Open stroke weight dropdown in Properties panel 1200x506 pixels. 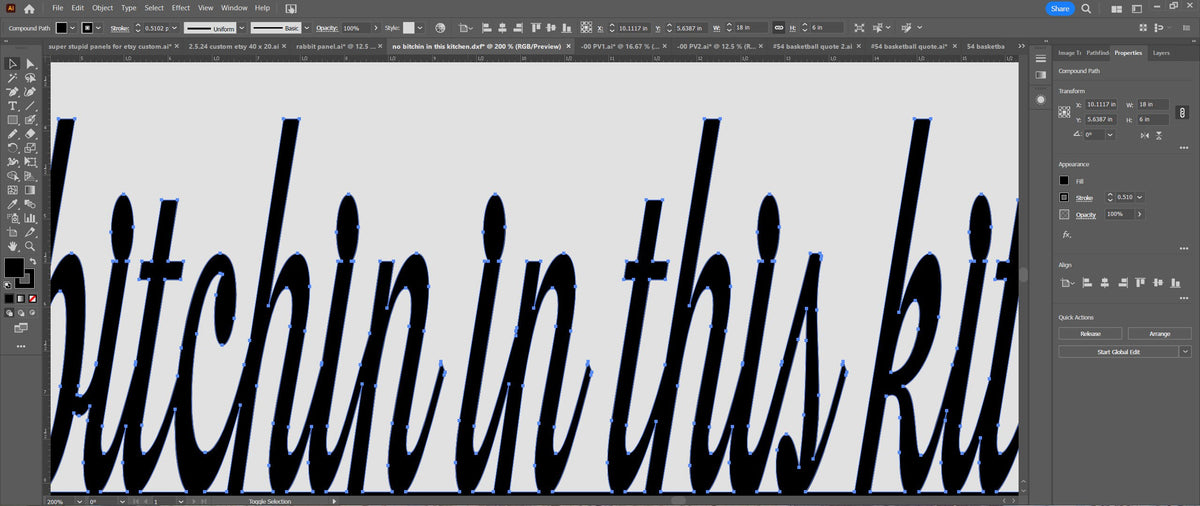[x=1139, y=198]
